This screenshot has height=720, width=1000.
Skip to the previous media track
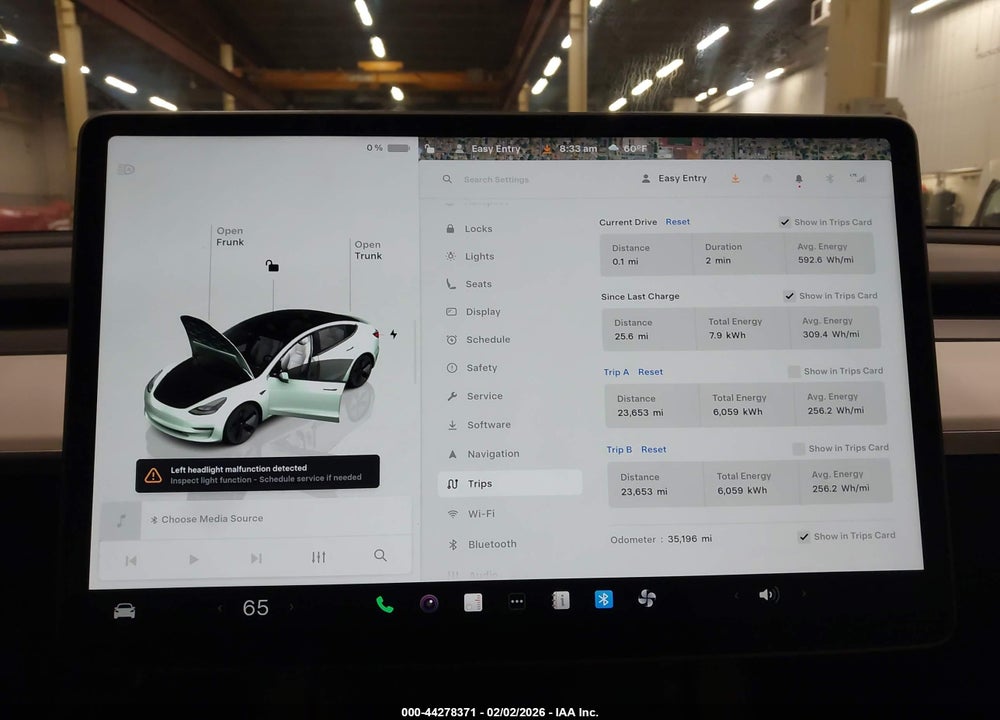(x=131, y=561)
